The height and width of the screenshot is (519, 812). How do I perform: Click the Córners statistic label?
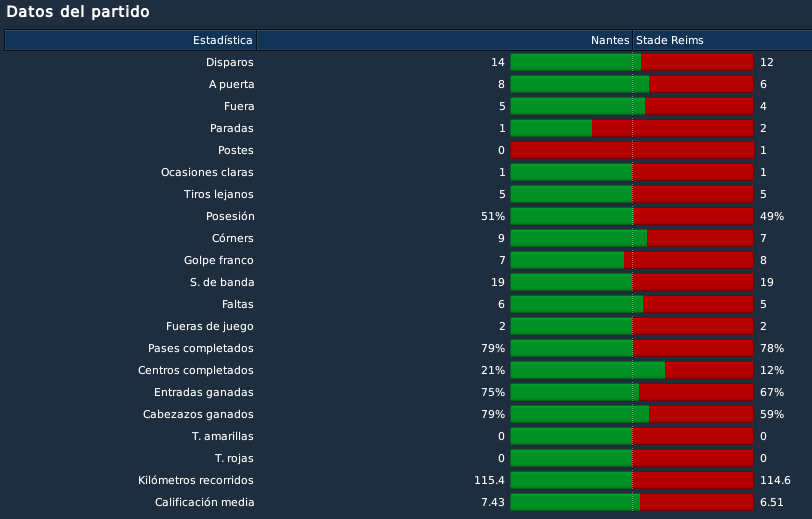[233, 238]
